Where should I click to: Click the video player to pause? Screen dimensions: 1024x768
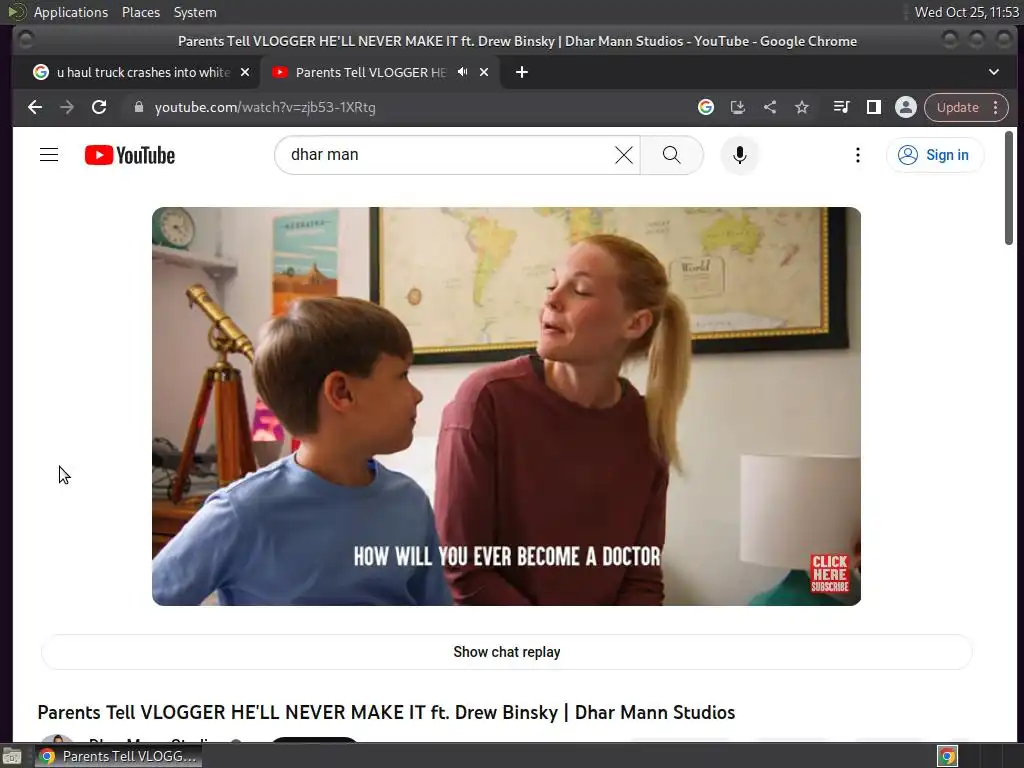(506, 406)
